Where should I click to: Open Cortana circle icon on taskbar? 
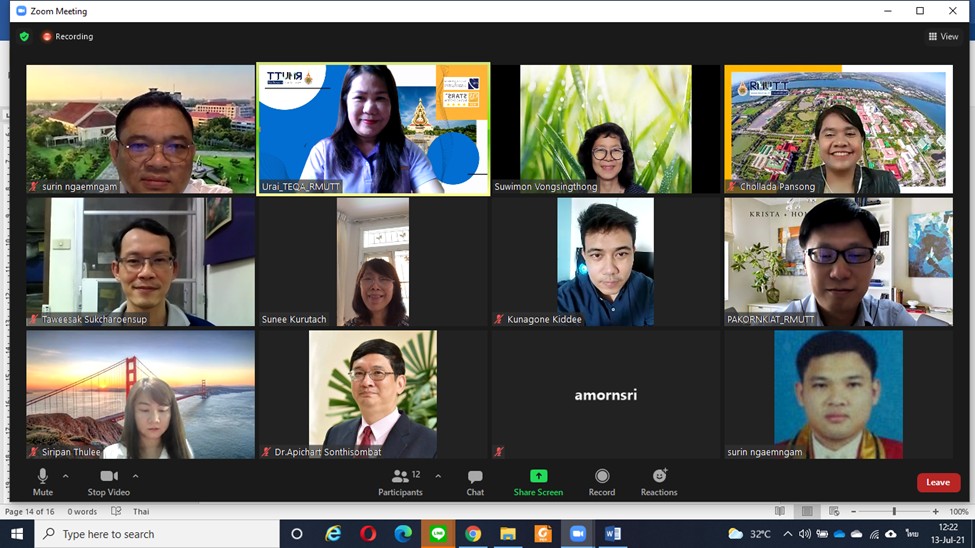click(x=297, y=534)
